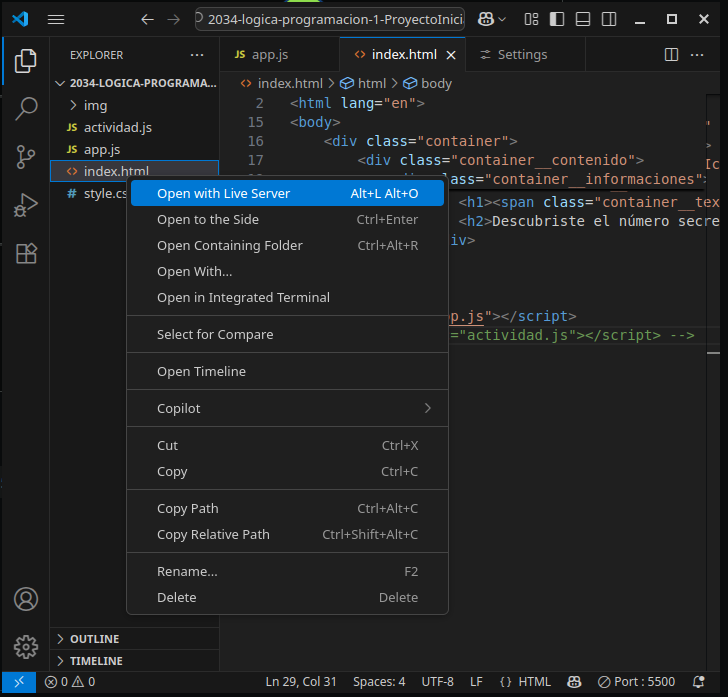Open remote window button in status bar
This screenshot has width=728, height=697.
coord(19,682)
